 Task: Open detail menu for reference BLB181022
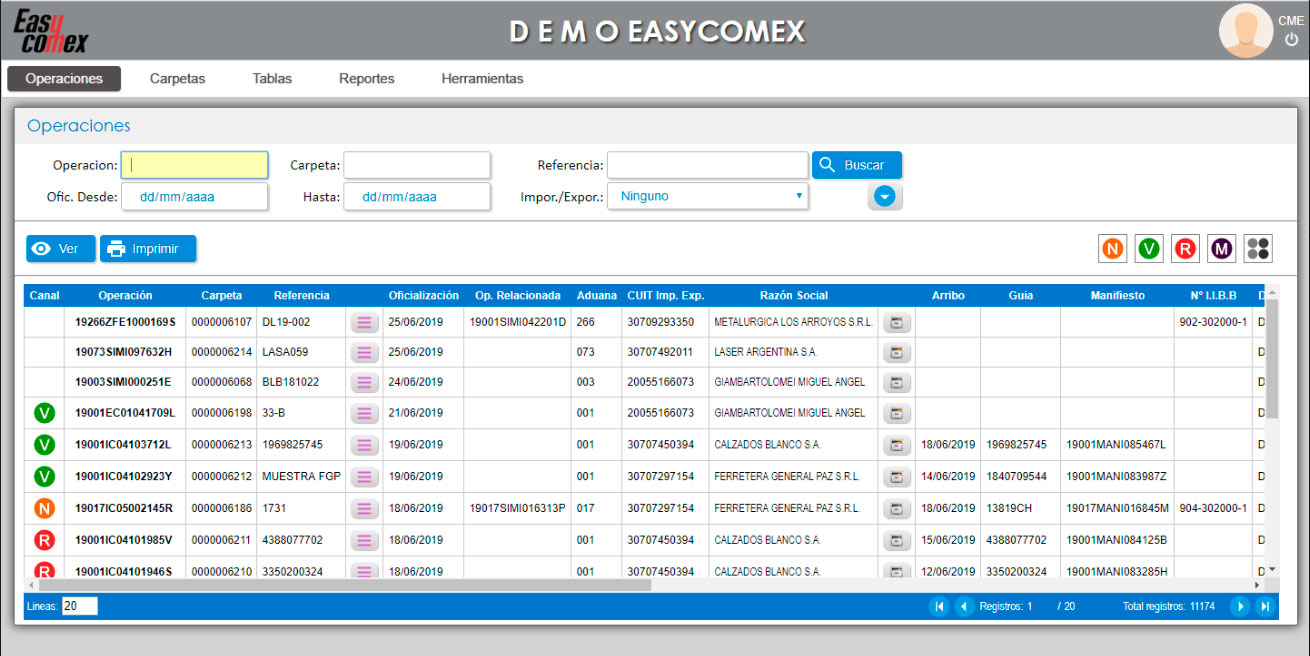364,382
